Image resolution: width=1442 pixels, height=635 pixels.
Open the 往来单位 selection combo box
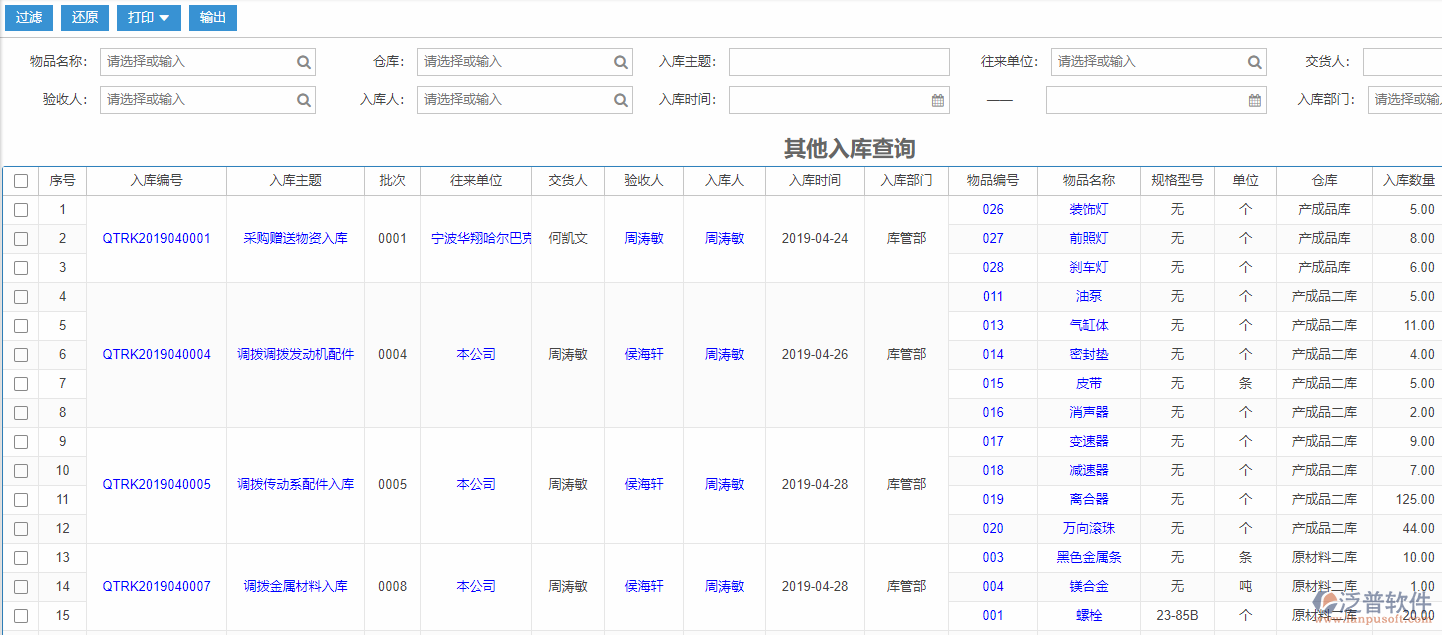1140,62
